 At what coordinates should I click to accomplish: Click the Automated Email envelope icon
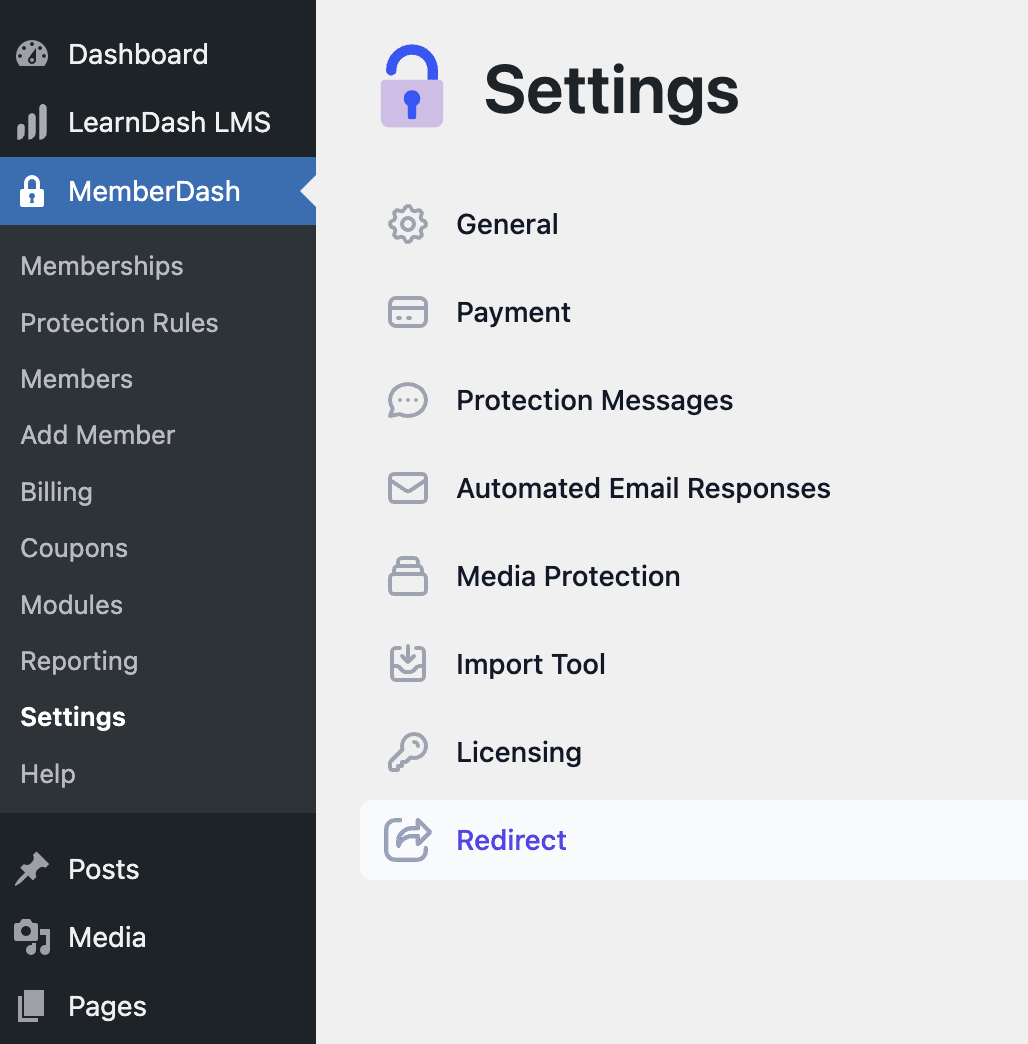[x=407, y=488]
